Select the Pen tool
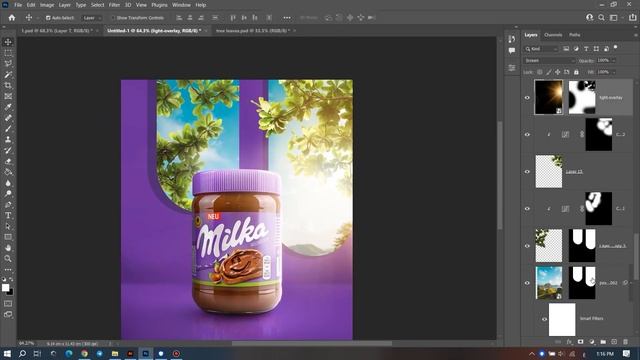This screenshot has height=360, width=640. [8, 204]
